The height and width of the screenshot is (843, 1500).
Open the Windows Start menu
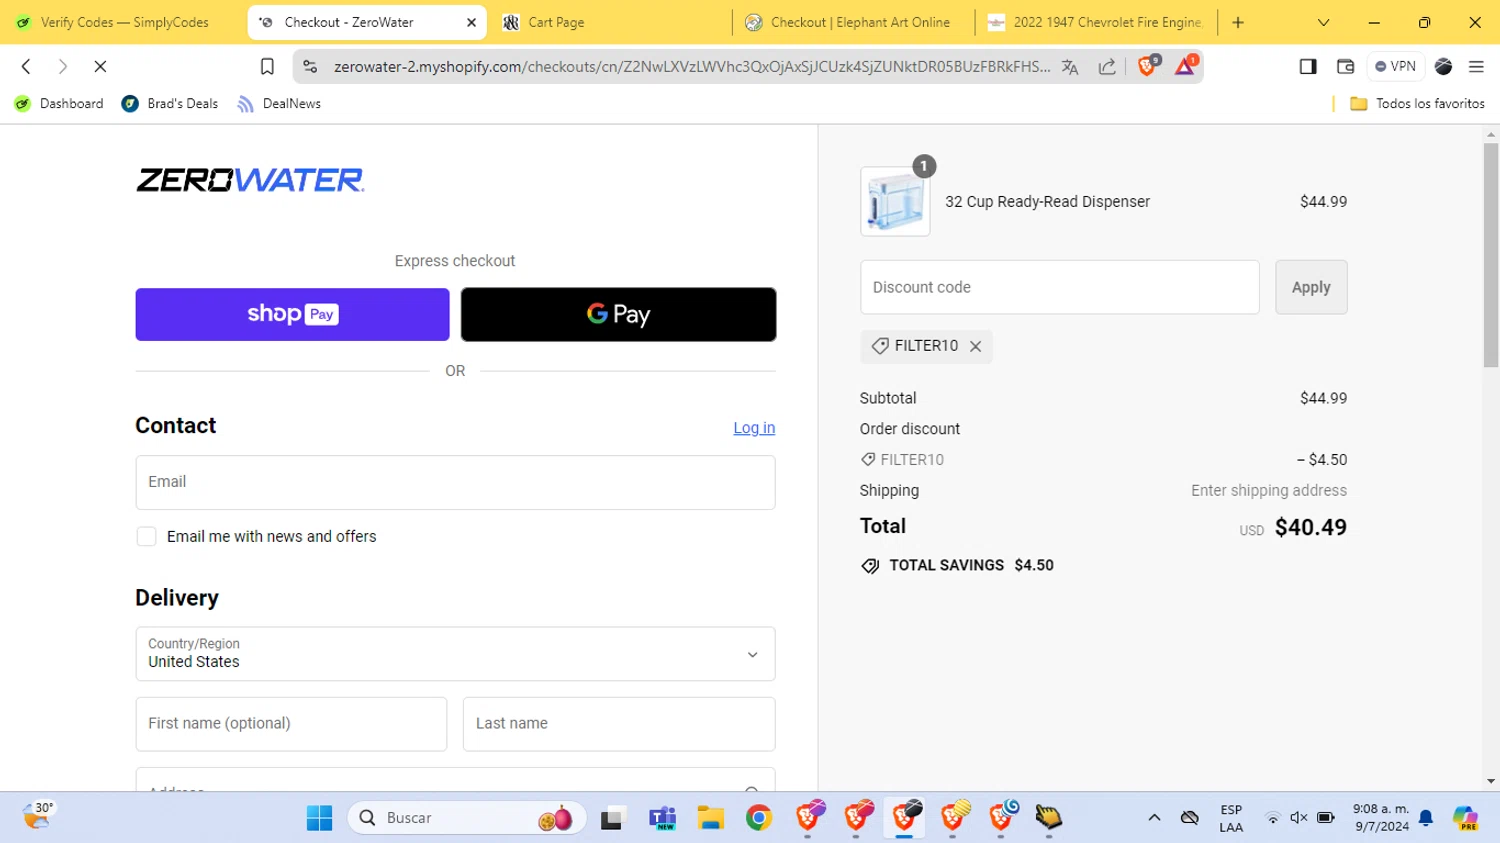coord(320,818)
